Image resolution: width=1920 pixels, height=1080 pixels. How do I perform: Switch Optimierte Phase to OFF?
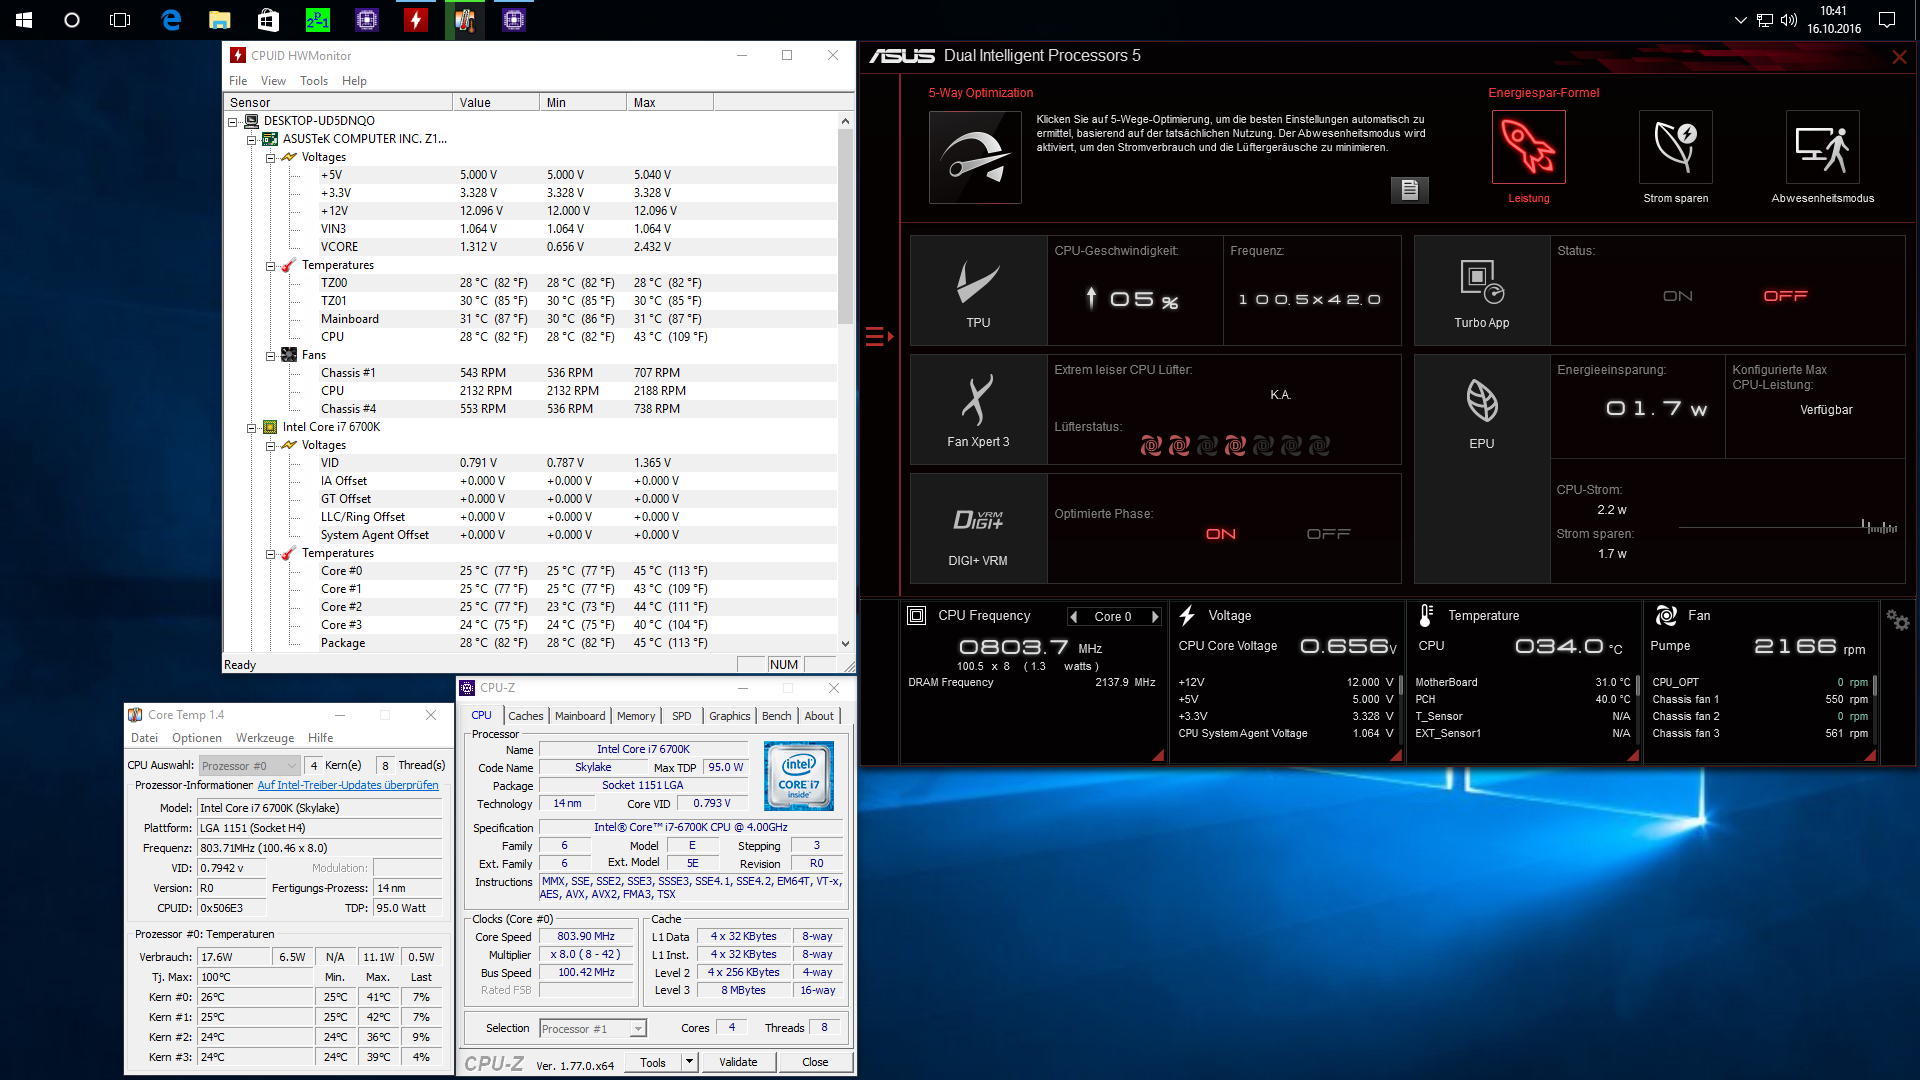tap(1328, 534)
